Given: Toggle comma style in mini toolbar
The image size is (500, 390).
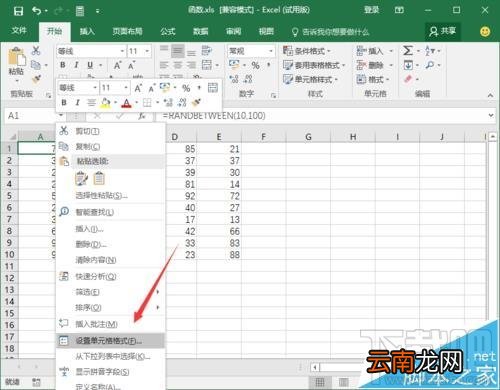Looking at the screenshot, I should [199, 88].
